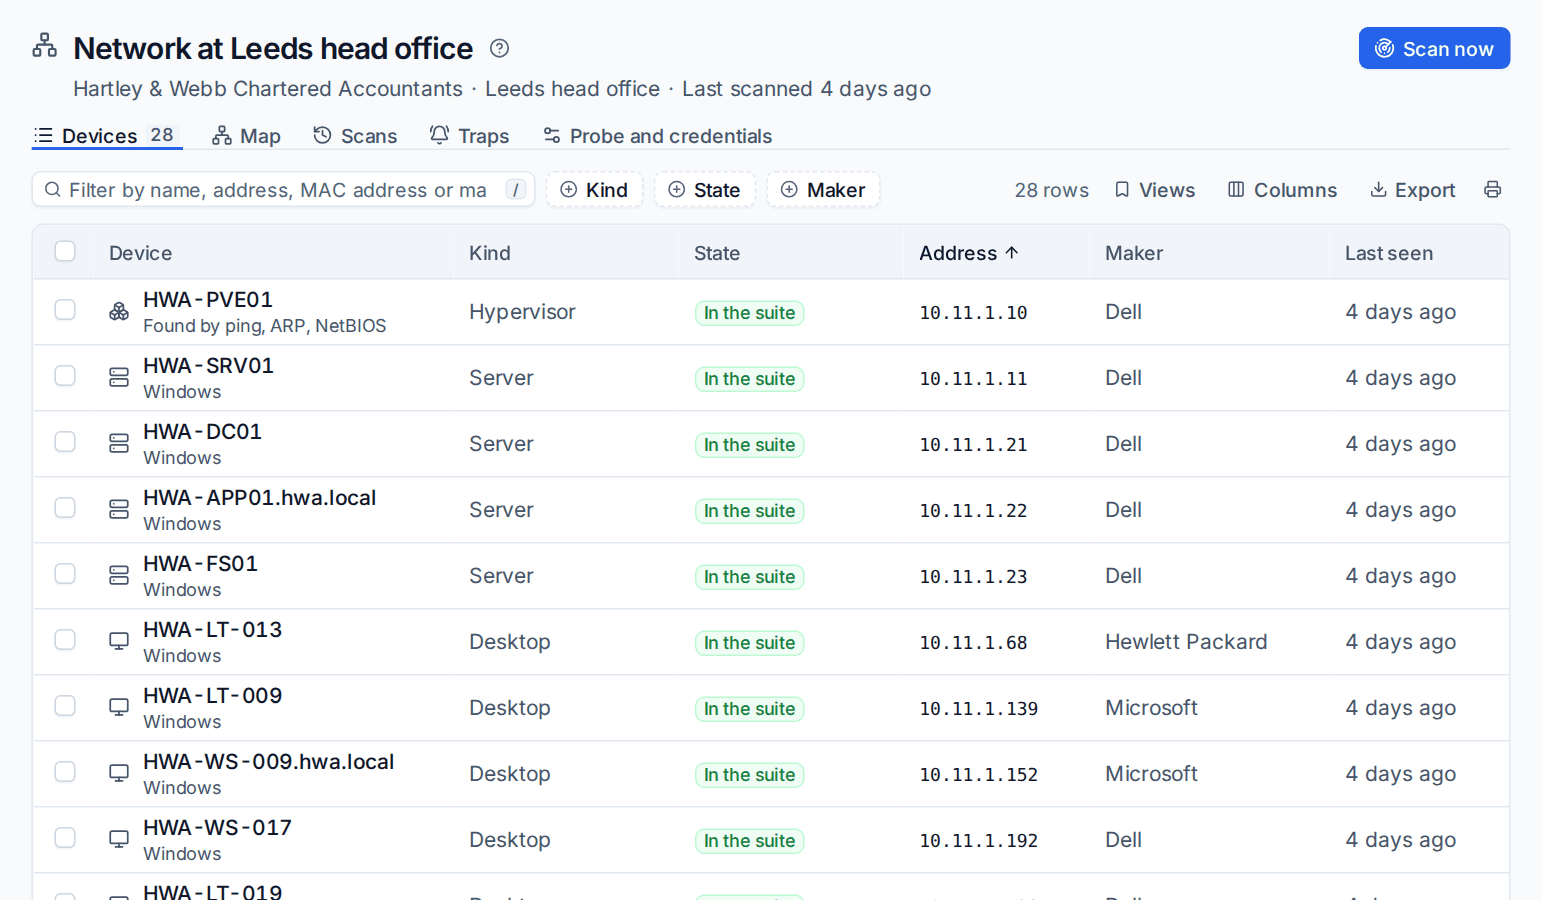The width and height of the screenshot is (1542, 900).
Task: Focus the device filter search field
Action: click(x=284, y=190)
